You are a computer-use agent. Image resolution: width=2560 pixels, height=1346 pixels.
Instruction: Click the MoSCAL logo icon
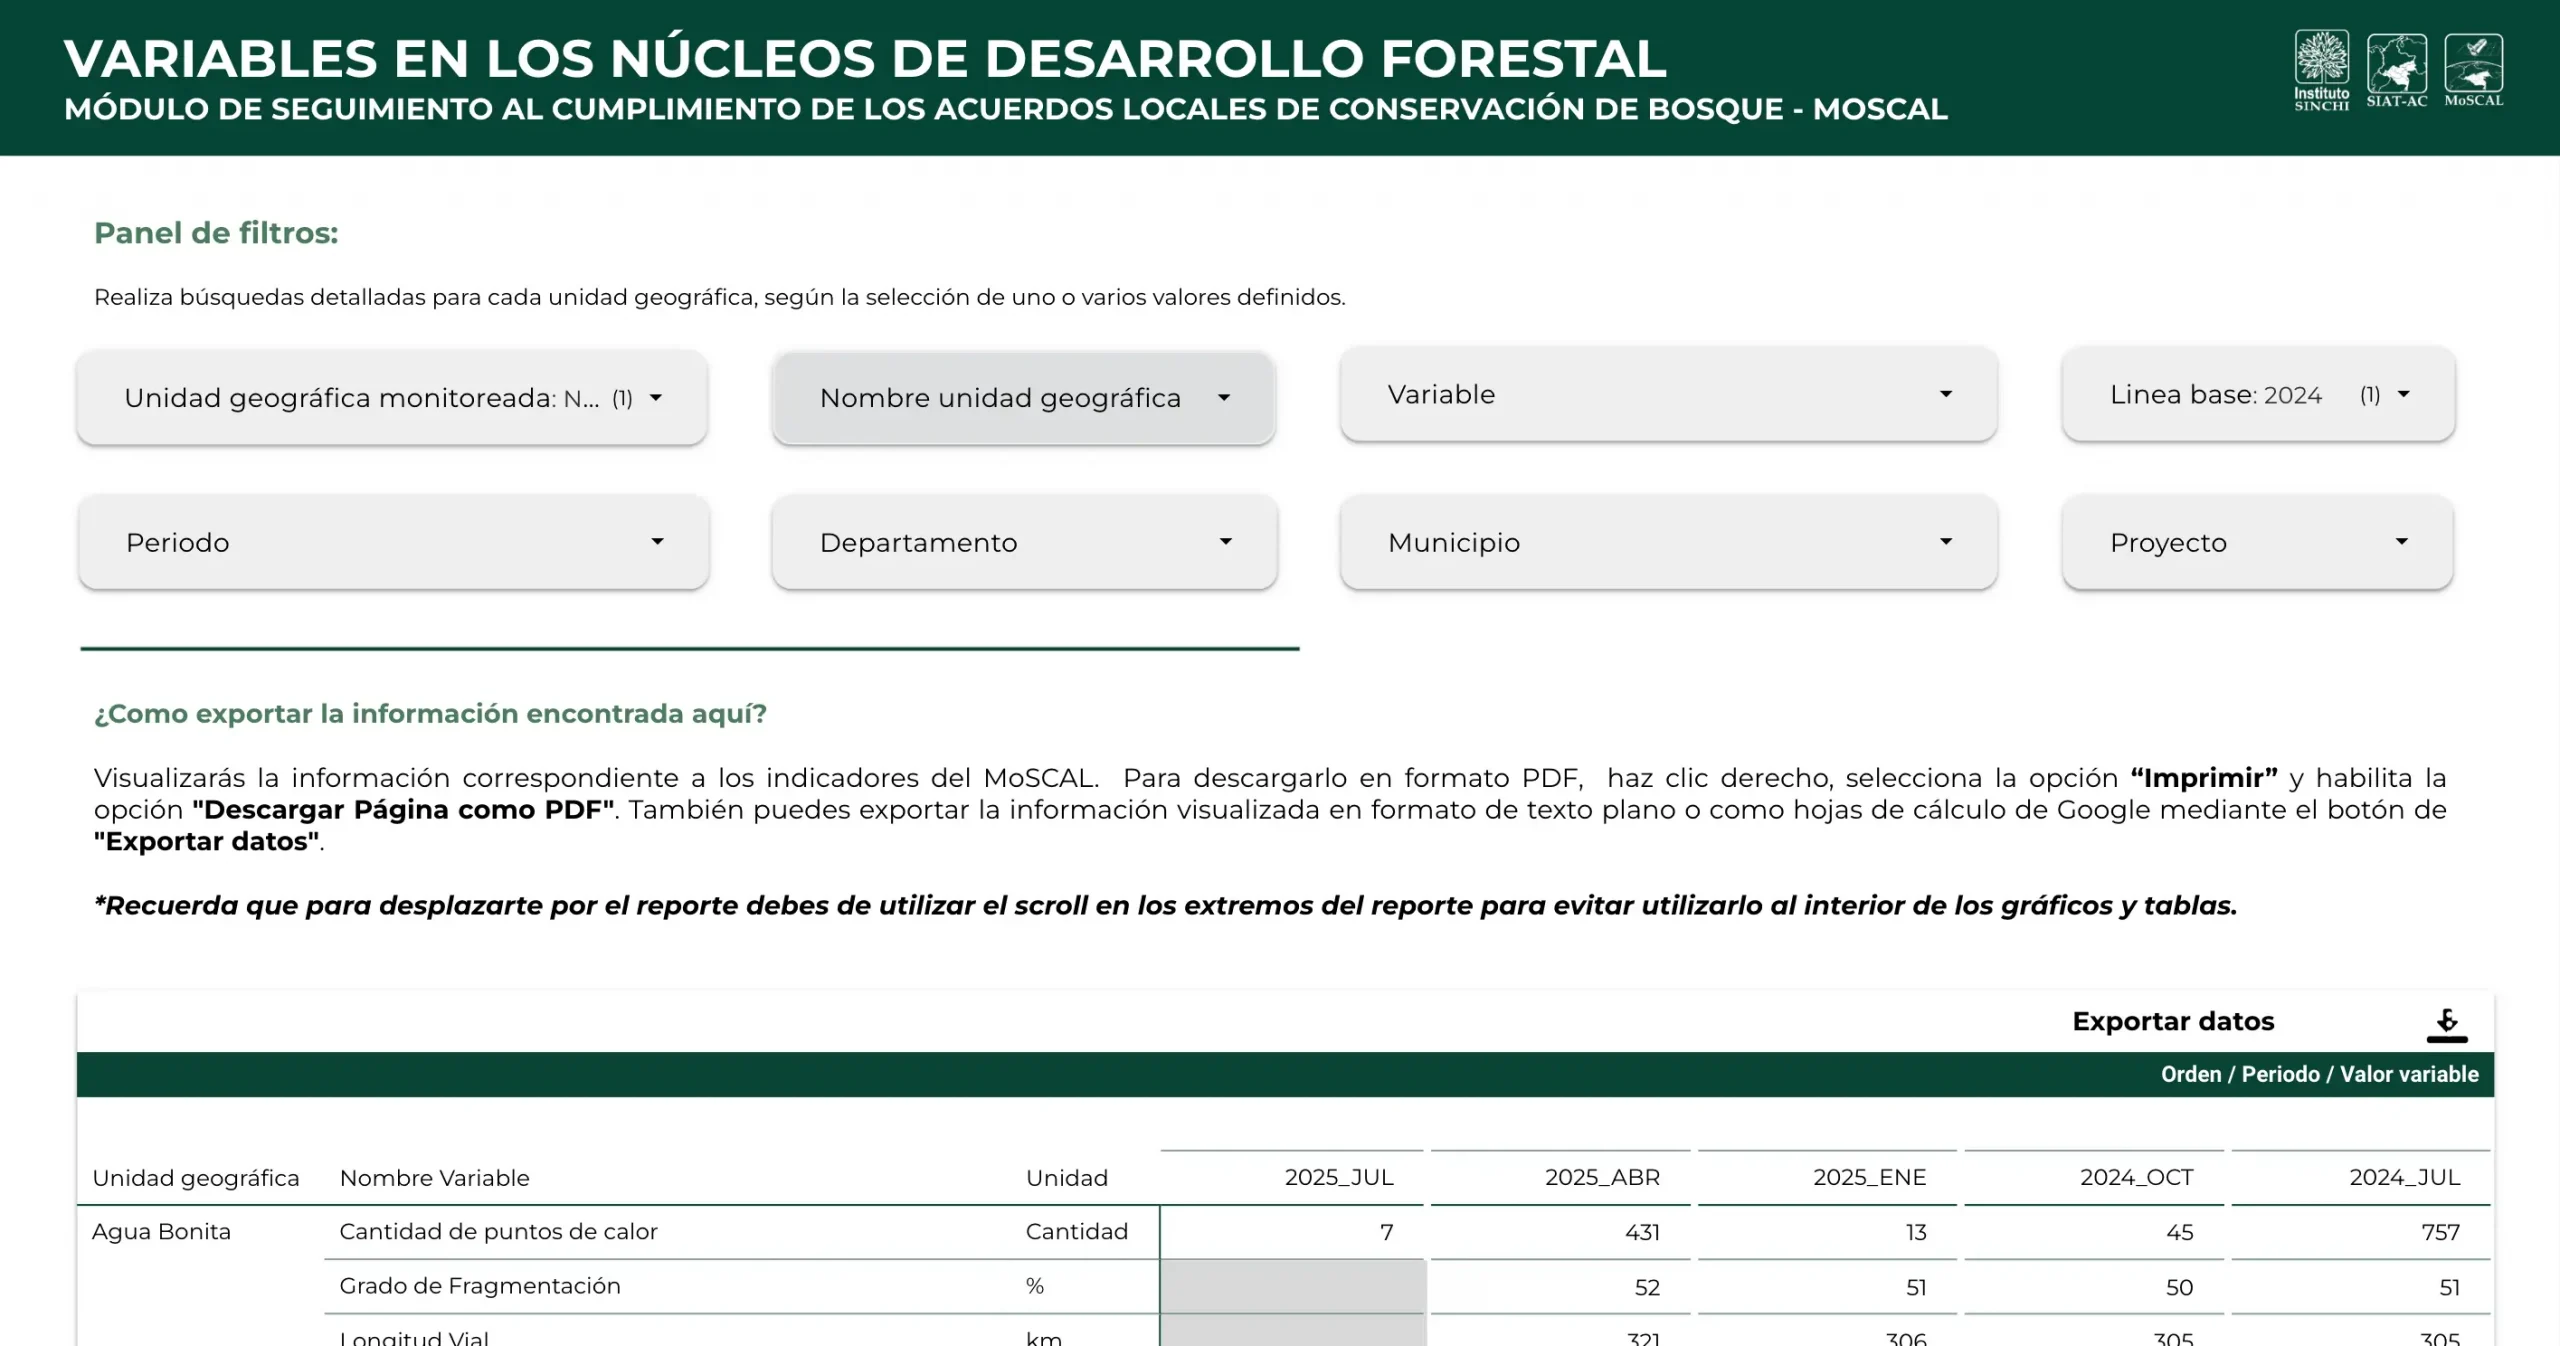pos(2473,68)
